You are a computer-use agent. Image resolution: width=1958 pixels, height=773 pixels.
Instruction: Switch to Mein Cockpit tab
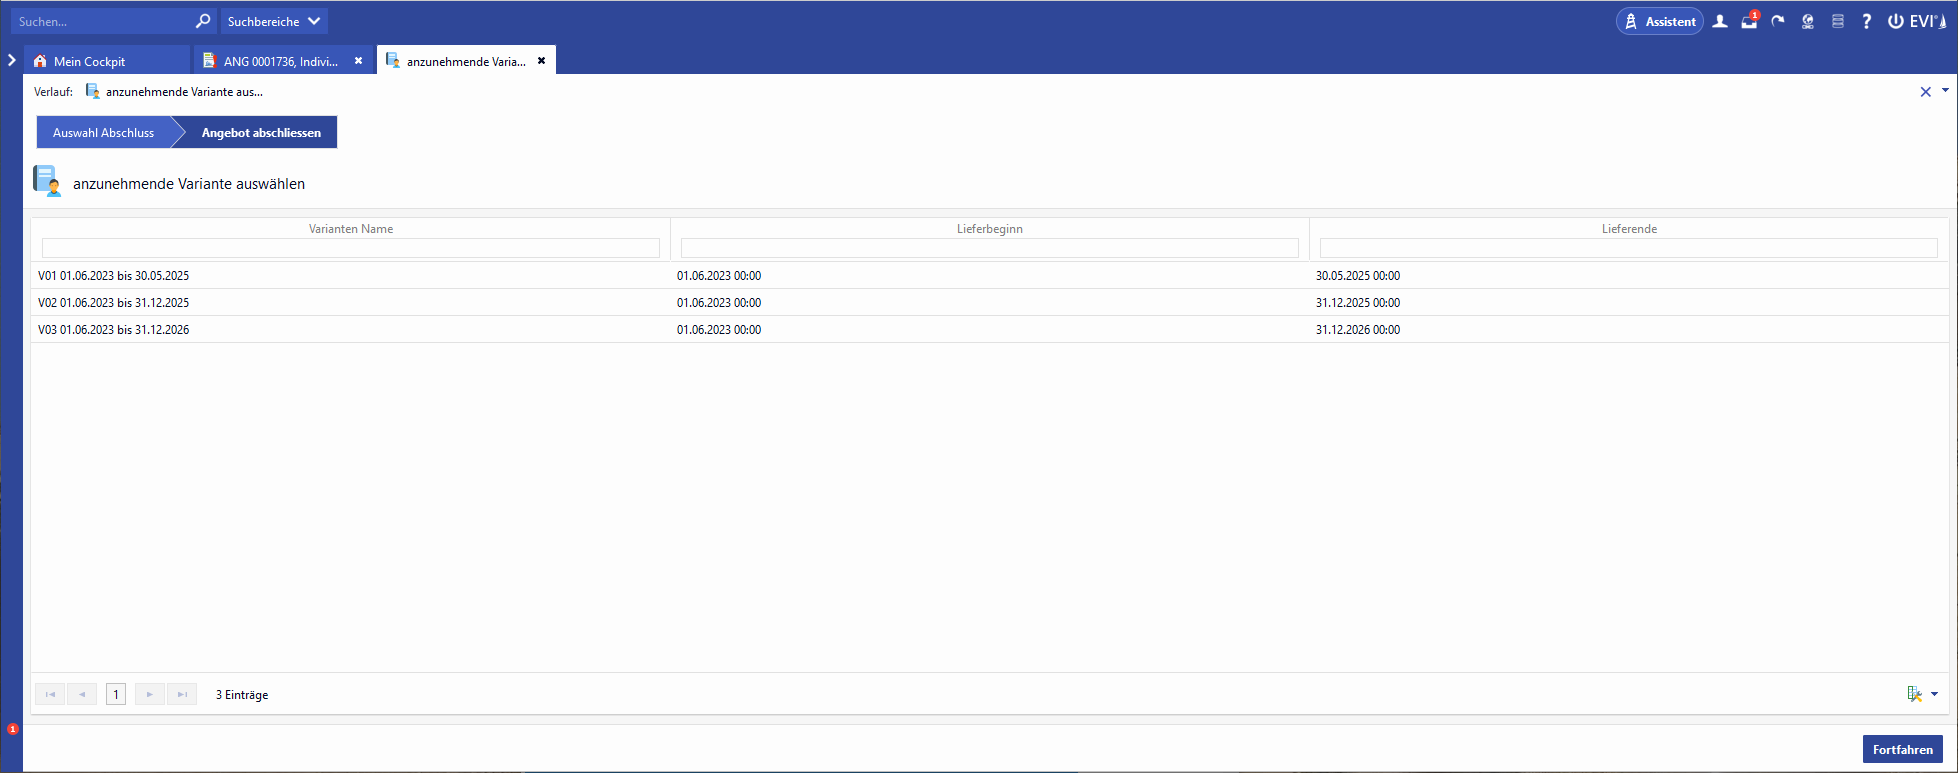click(x=90, y=61)
